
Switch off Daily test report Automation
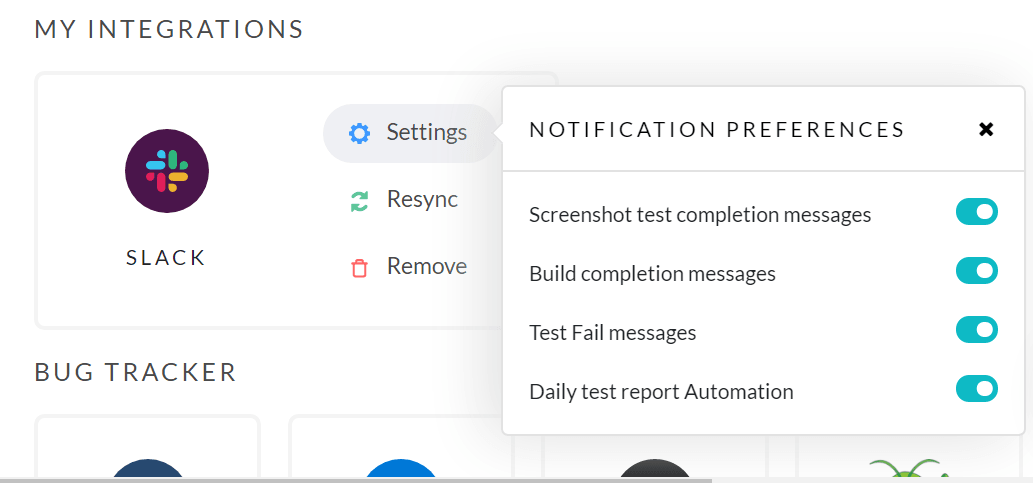click(976, 389)
